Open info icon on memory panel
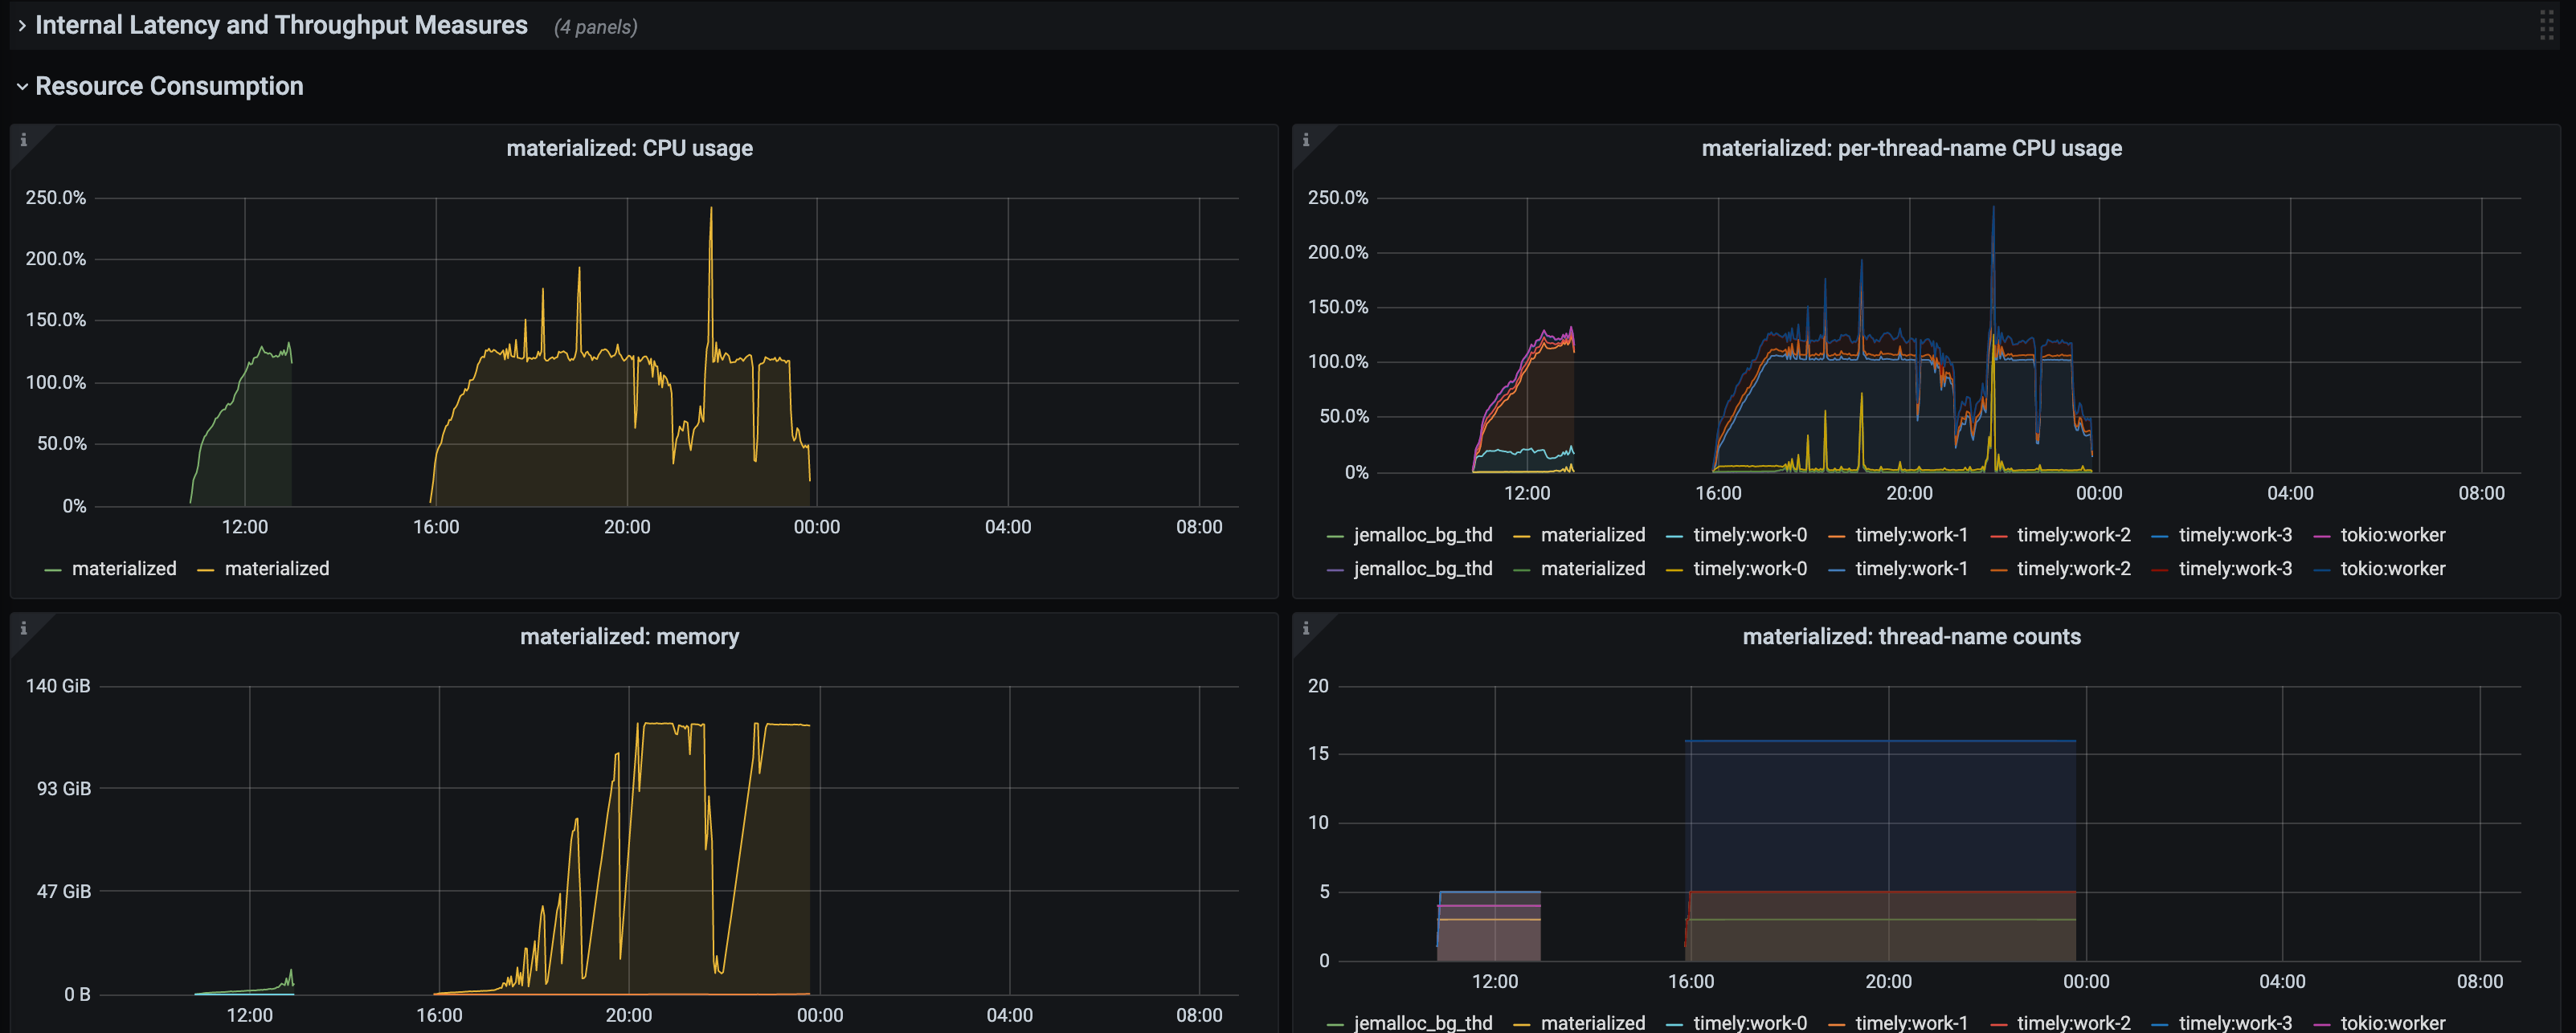The image size is (2576, 1033). pos(24,628)
